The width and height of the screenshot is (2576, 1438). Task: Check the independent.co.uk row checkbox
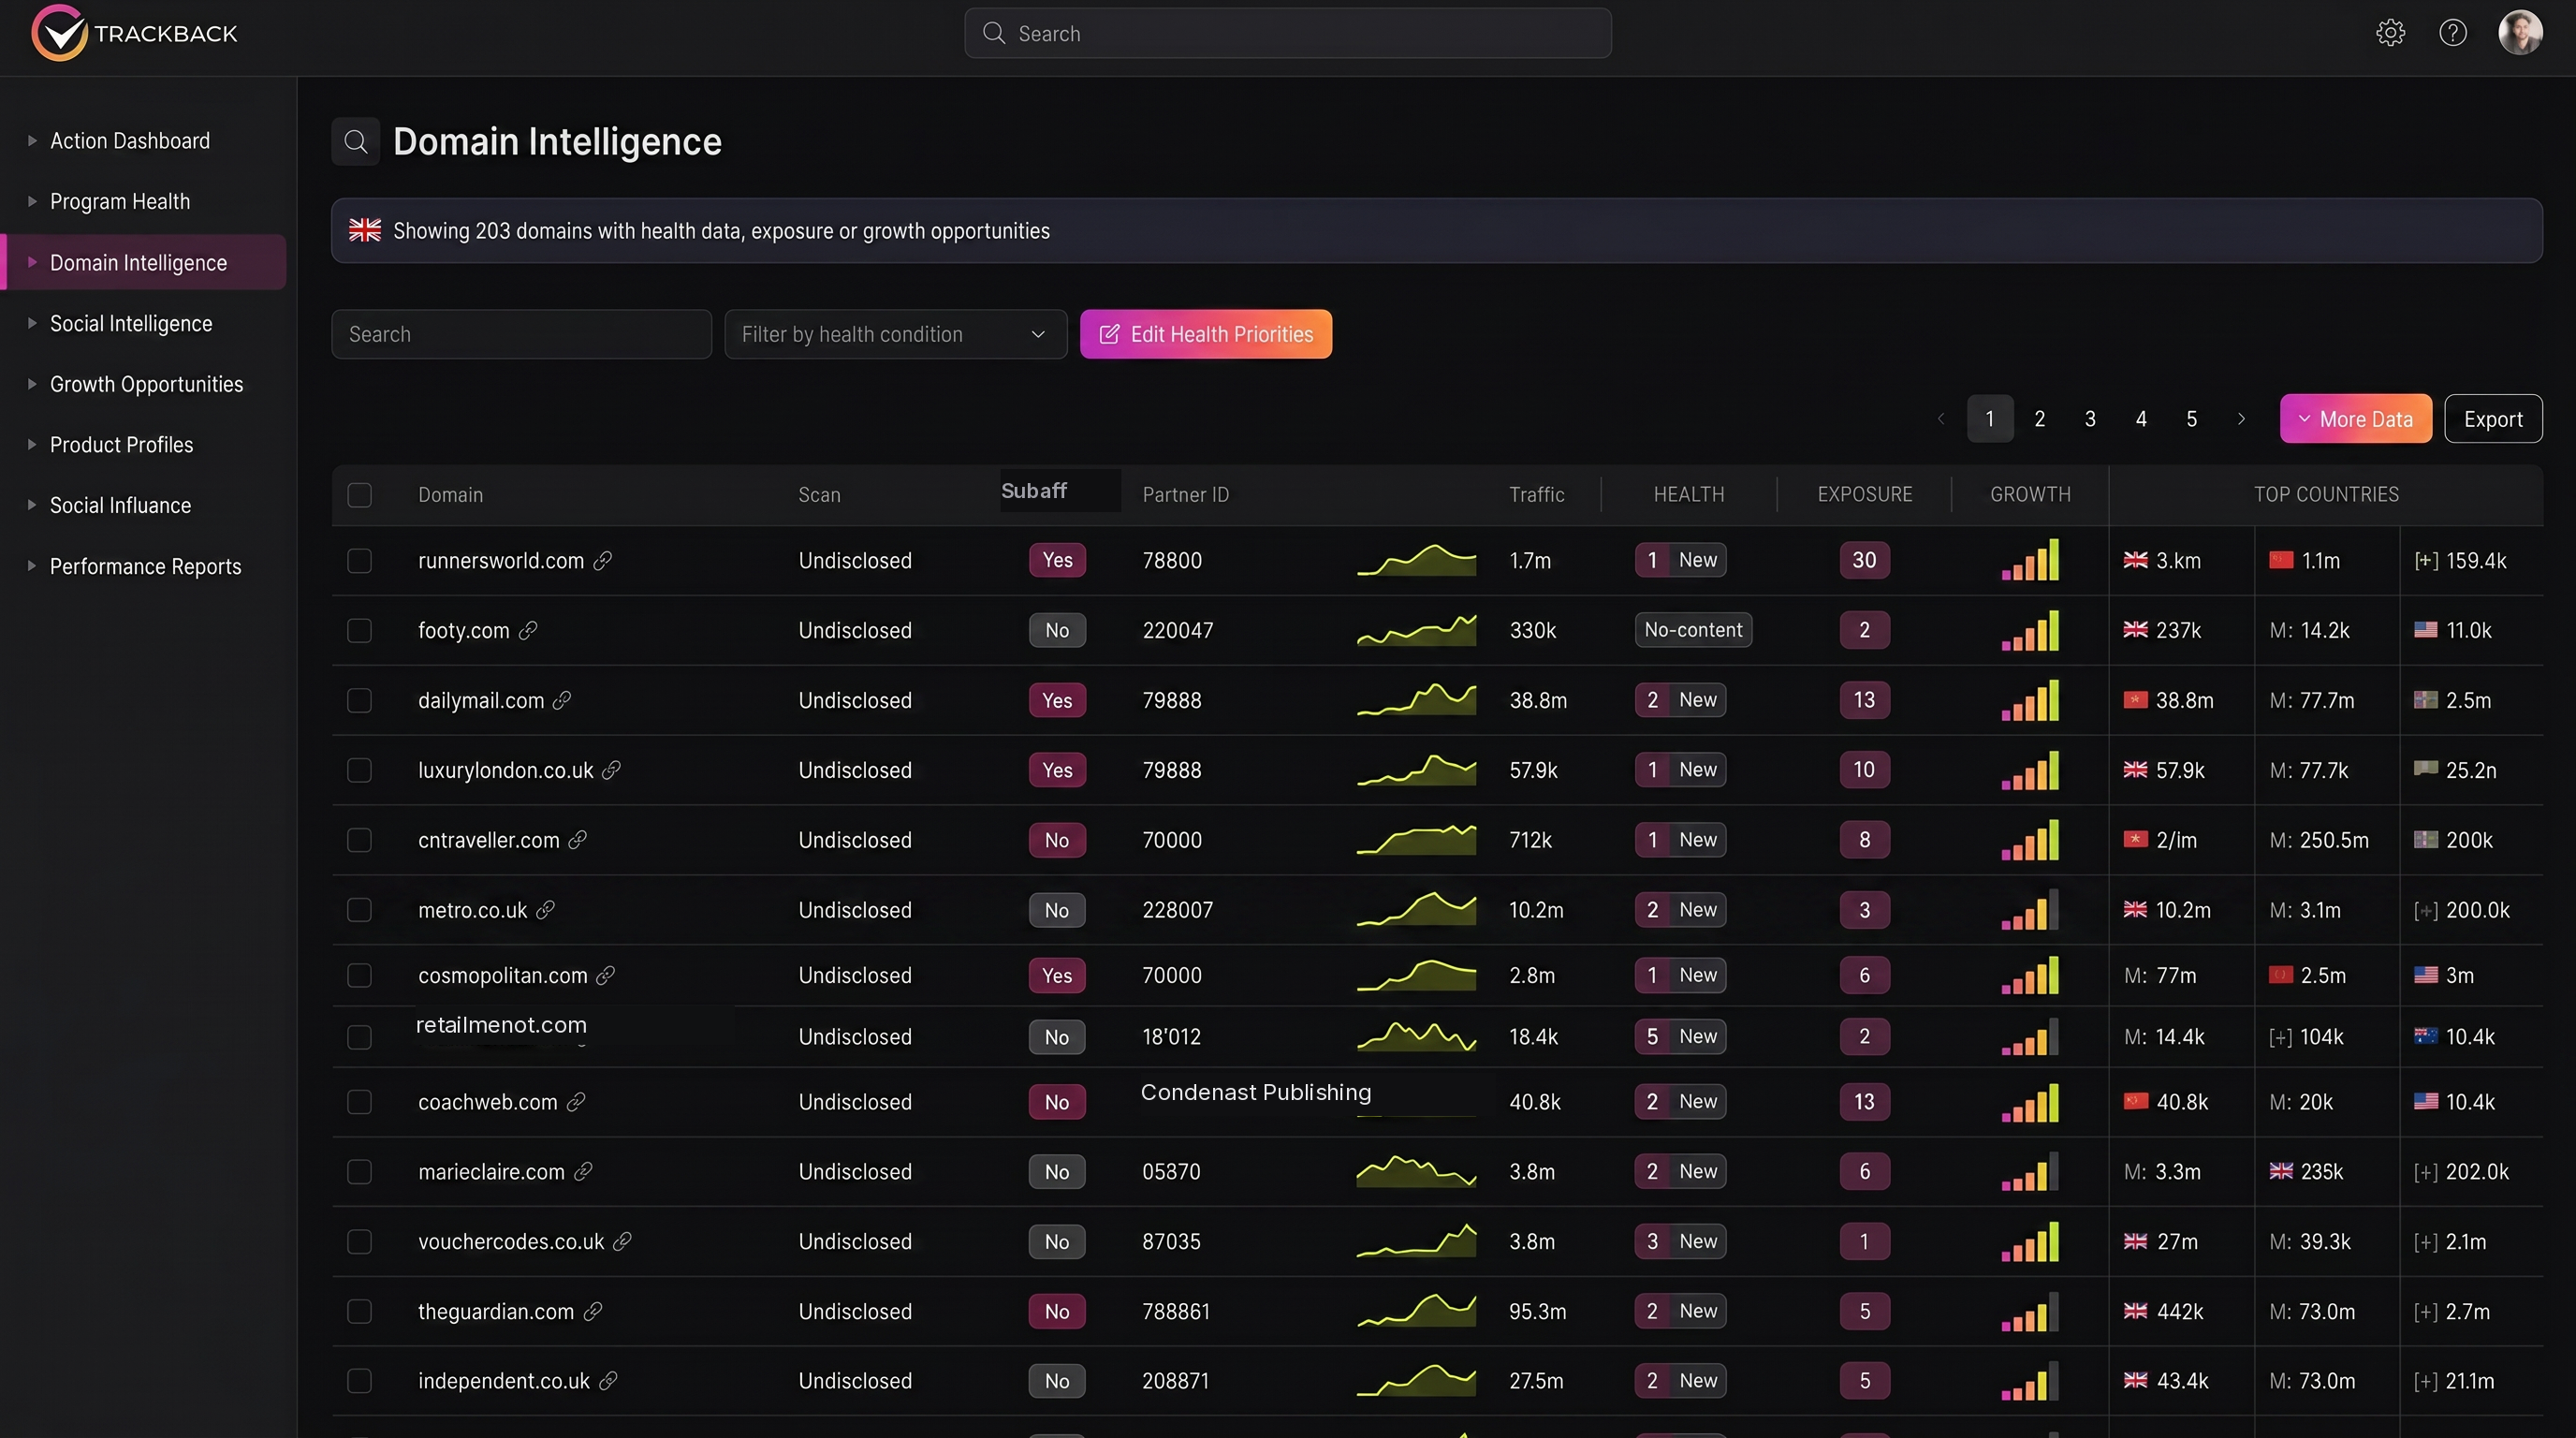pos(359,1382)
